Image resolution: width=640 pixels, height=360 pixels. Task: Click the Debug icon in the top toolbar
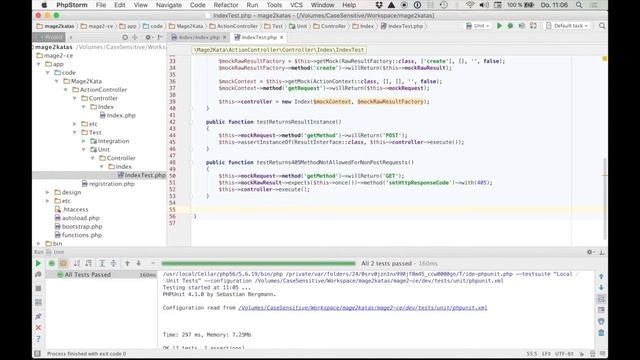[x=510, y=26]
